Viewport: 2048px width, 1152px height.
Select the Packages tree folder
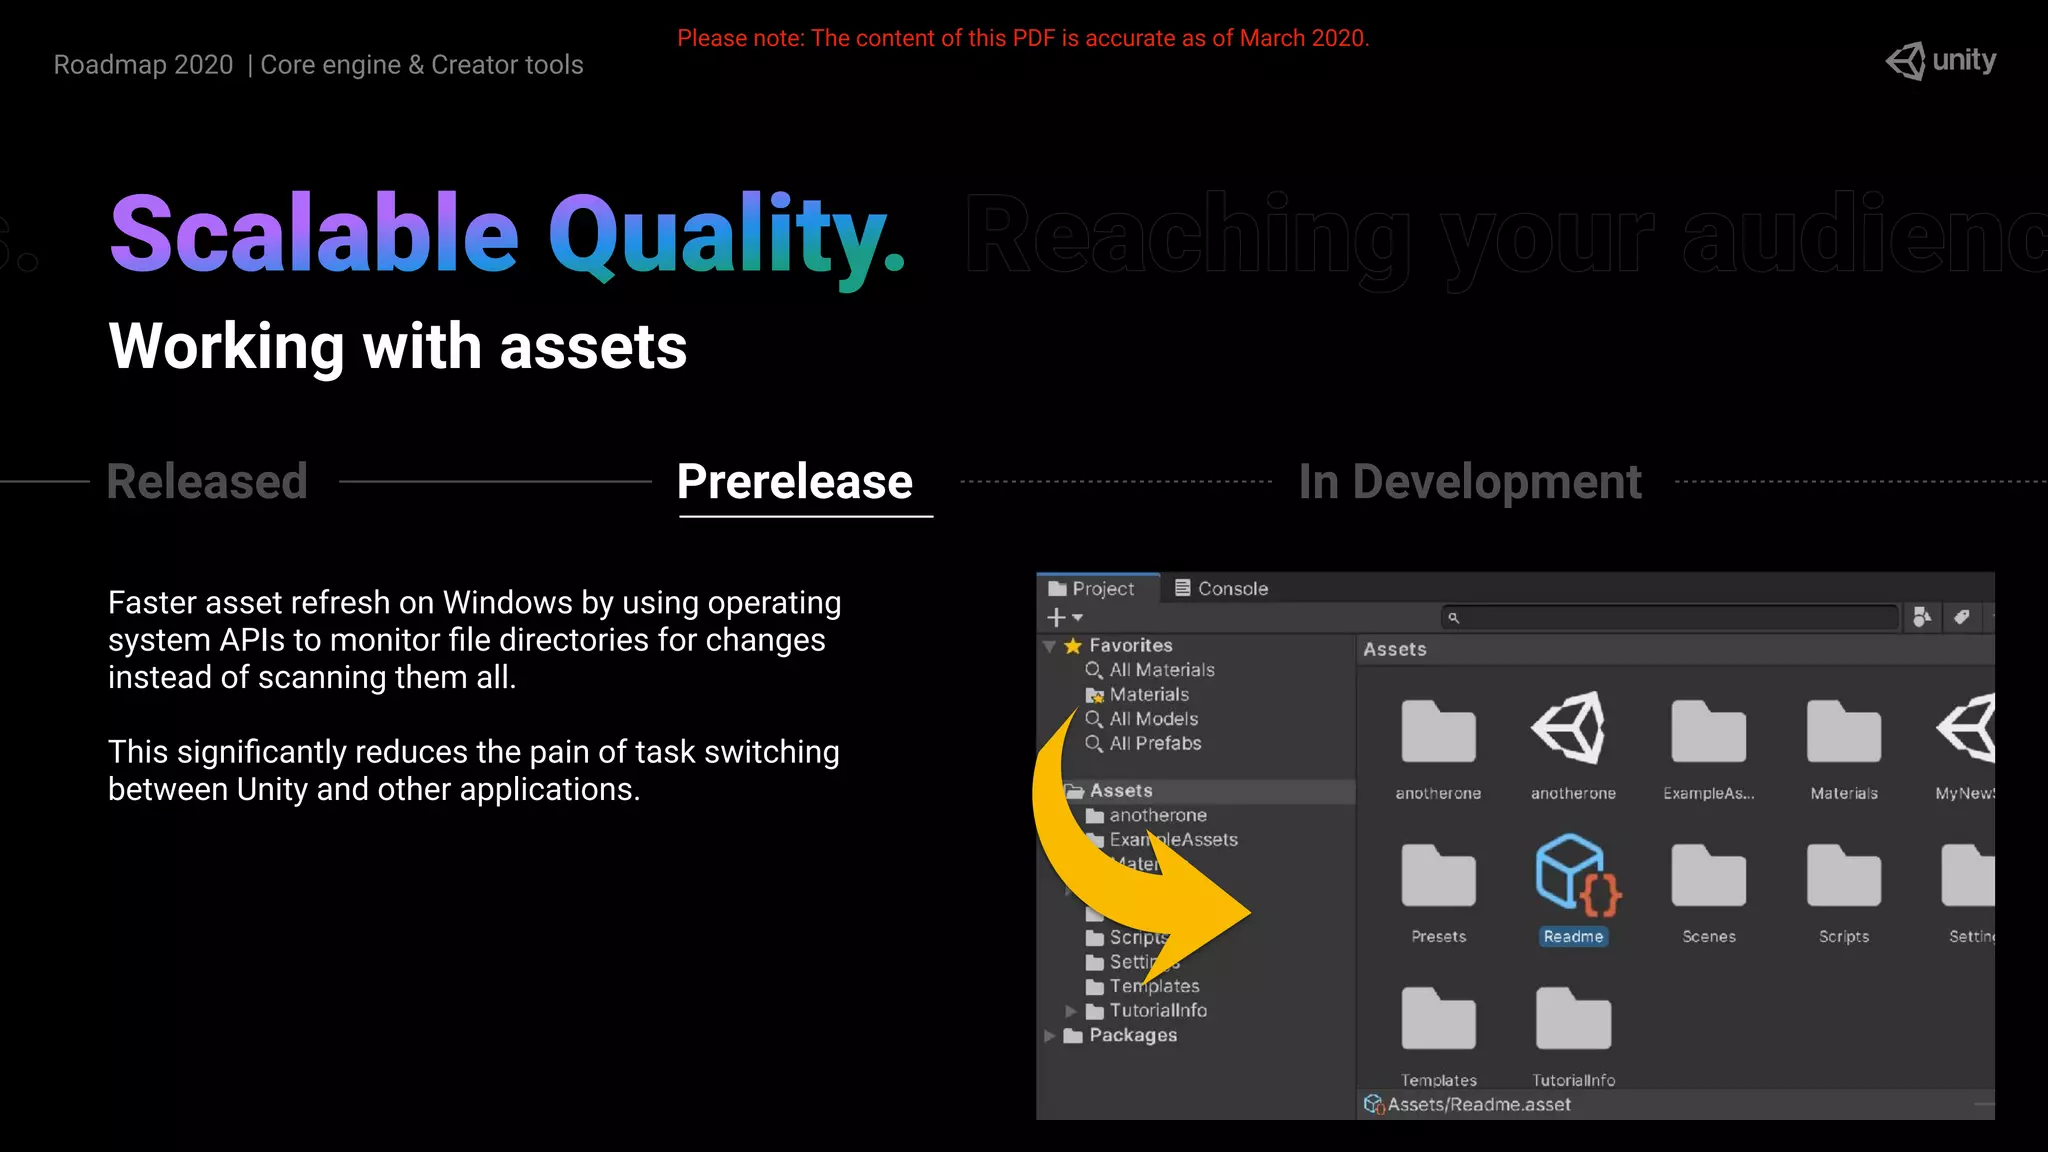[x=1121, y=1036]
